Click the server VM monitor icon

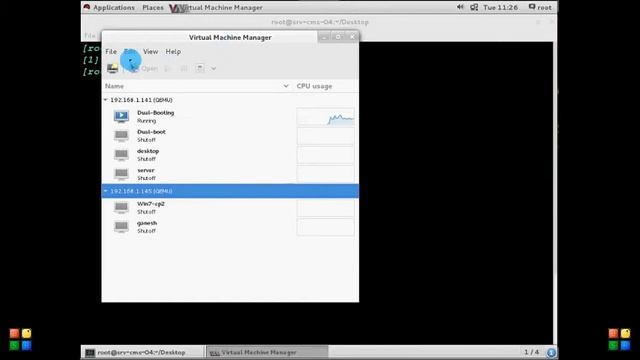[x=121, y=174]
